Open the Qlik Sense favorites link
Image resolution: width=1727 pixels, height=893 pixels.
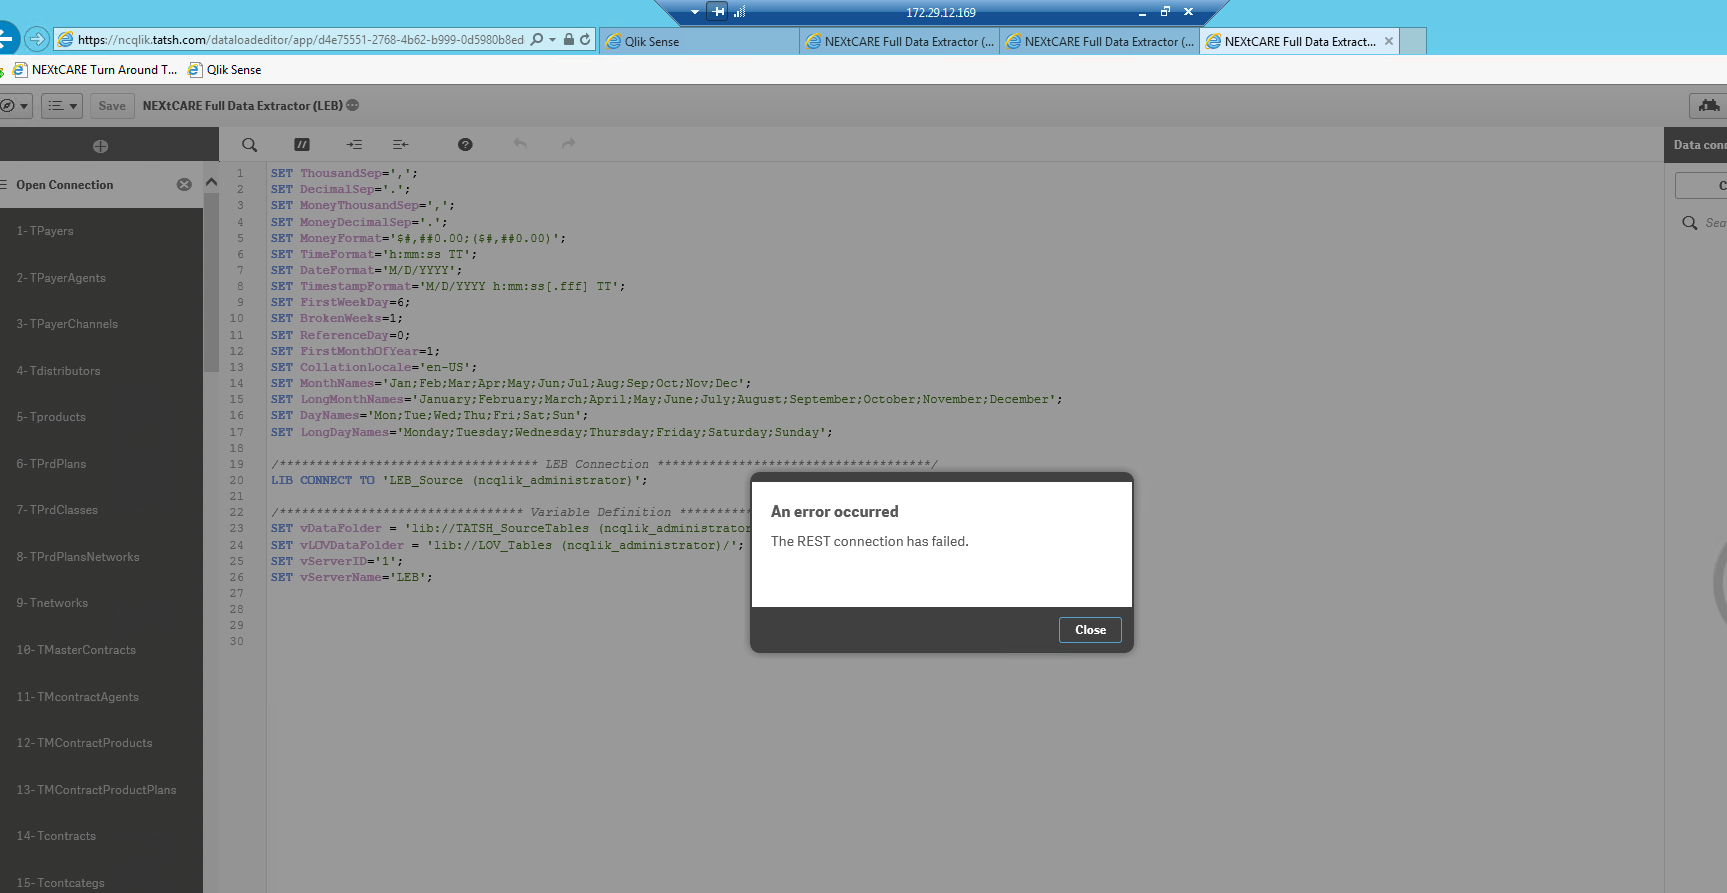[x=225, y=70]
